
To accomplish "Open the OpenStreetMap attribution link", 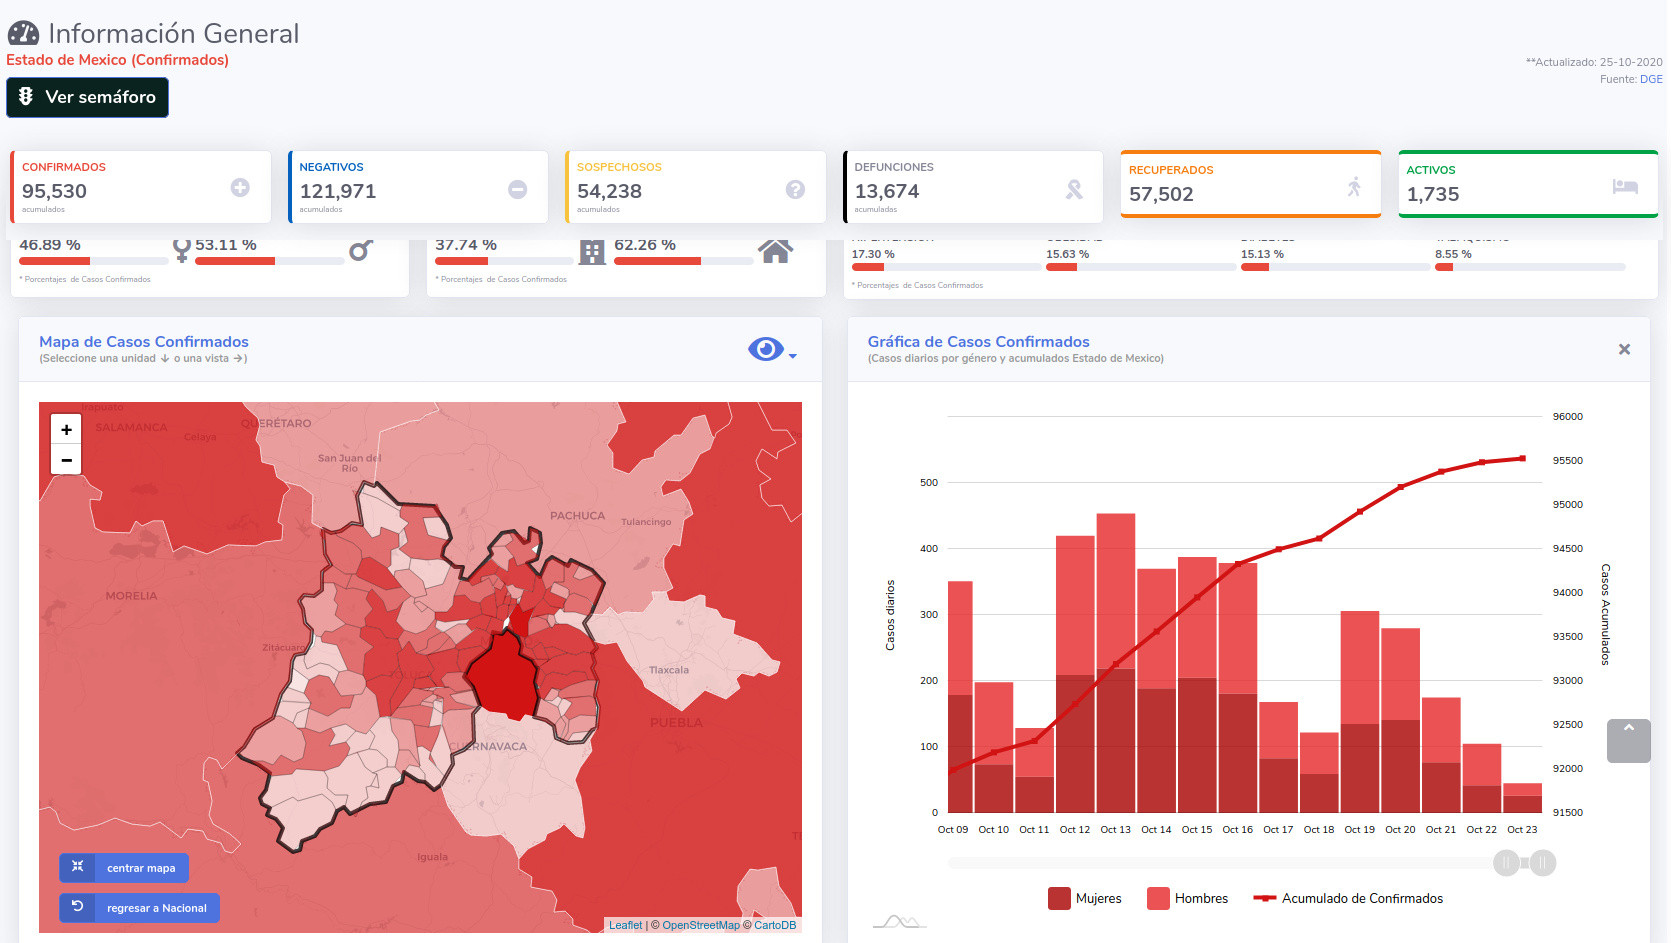I will 701,925.
